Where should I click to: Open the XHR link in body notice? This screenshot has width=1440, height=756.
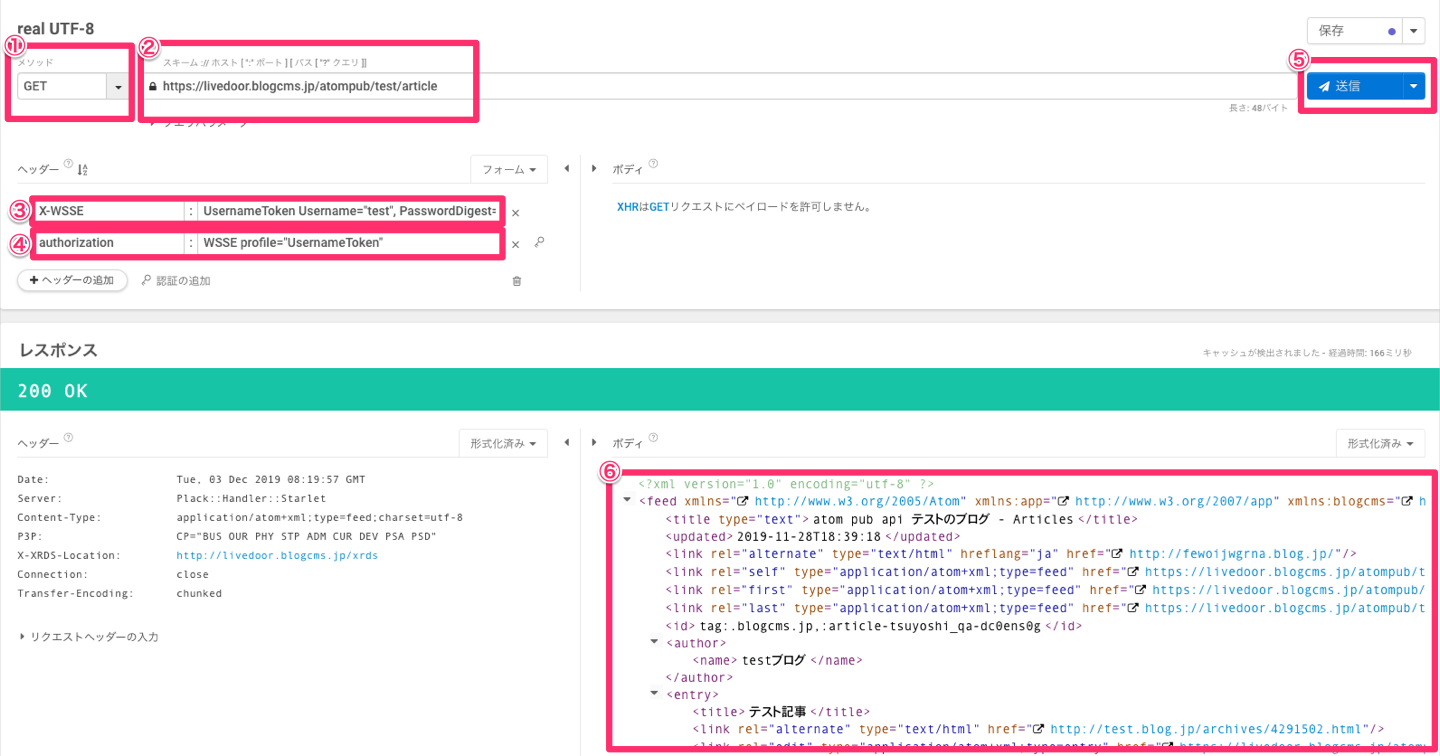(627, 208)
